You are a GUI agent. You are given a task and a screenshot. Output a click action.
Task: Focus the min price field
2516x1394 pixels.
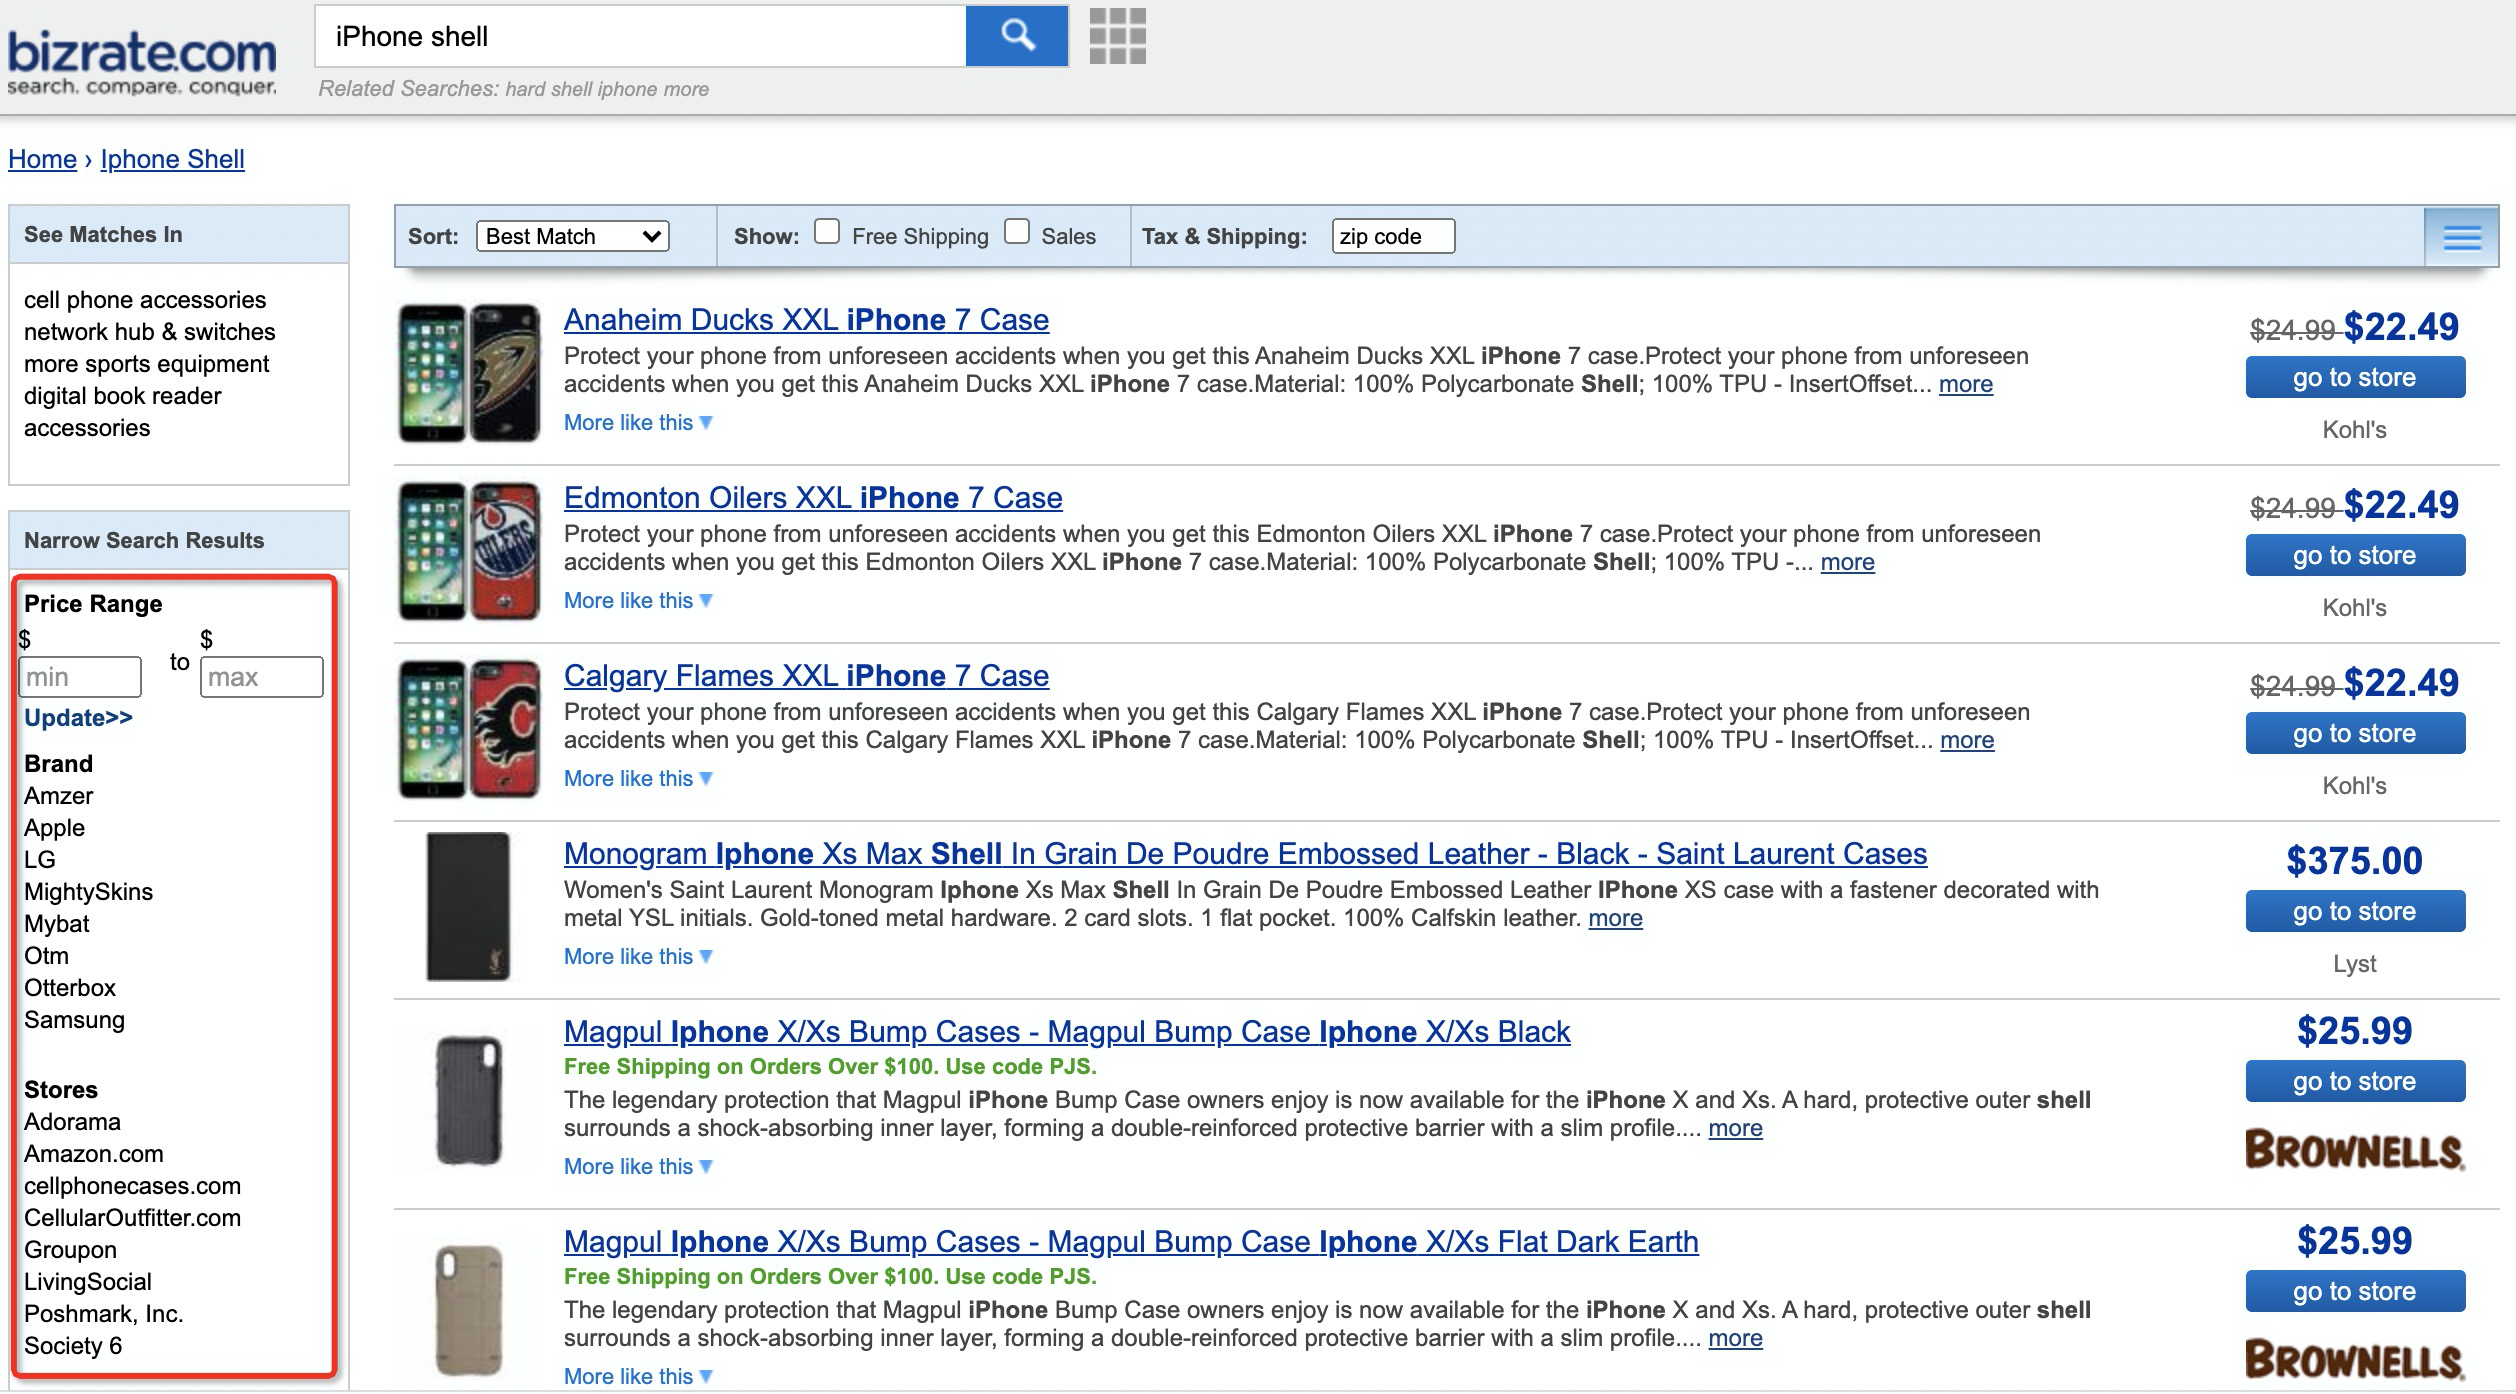(x=80, y=677)
